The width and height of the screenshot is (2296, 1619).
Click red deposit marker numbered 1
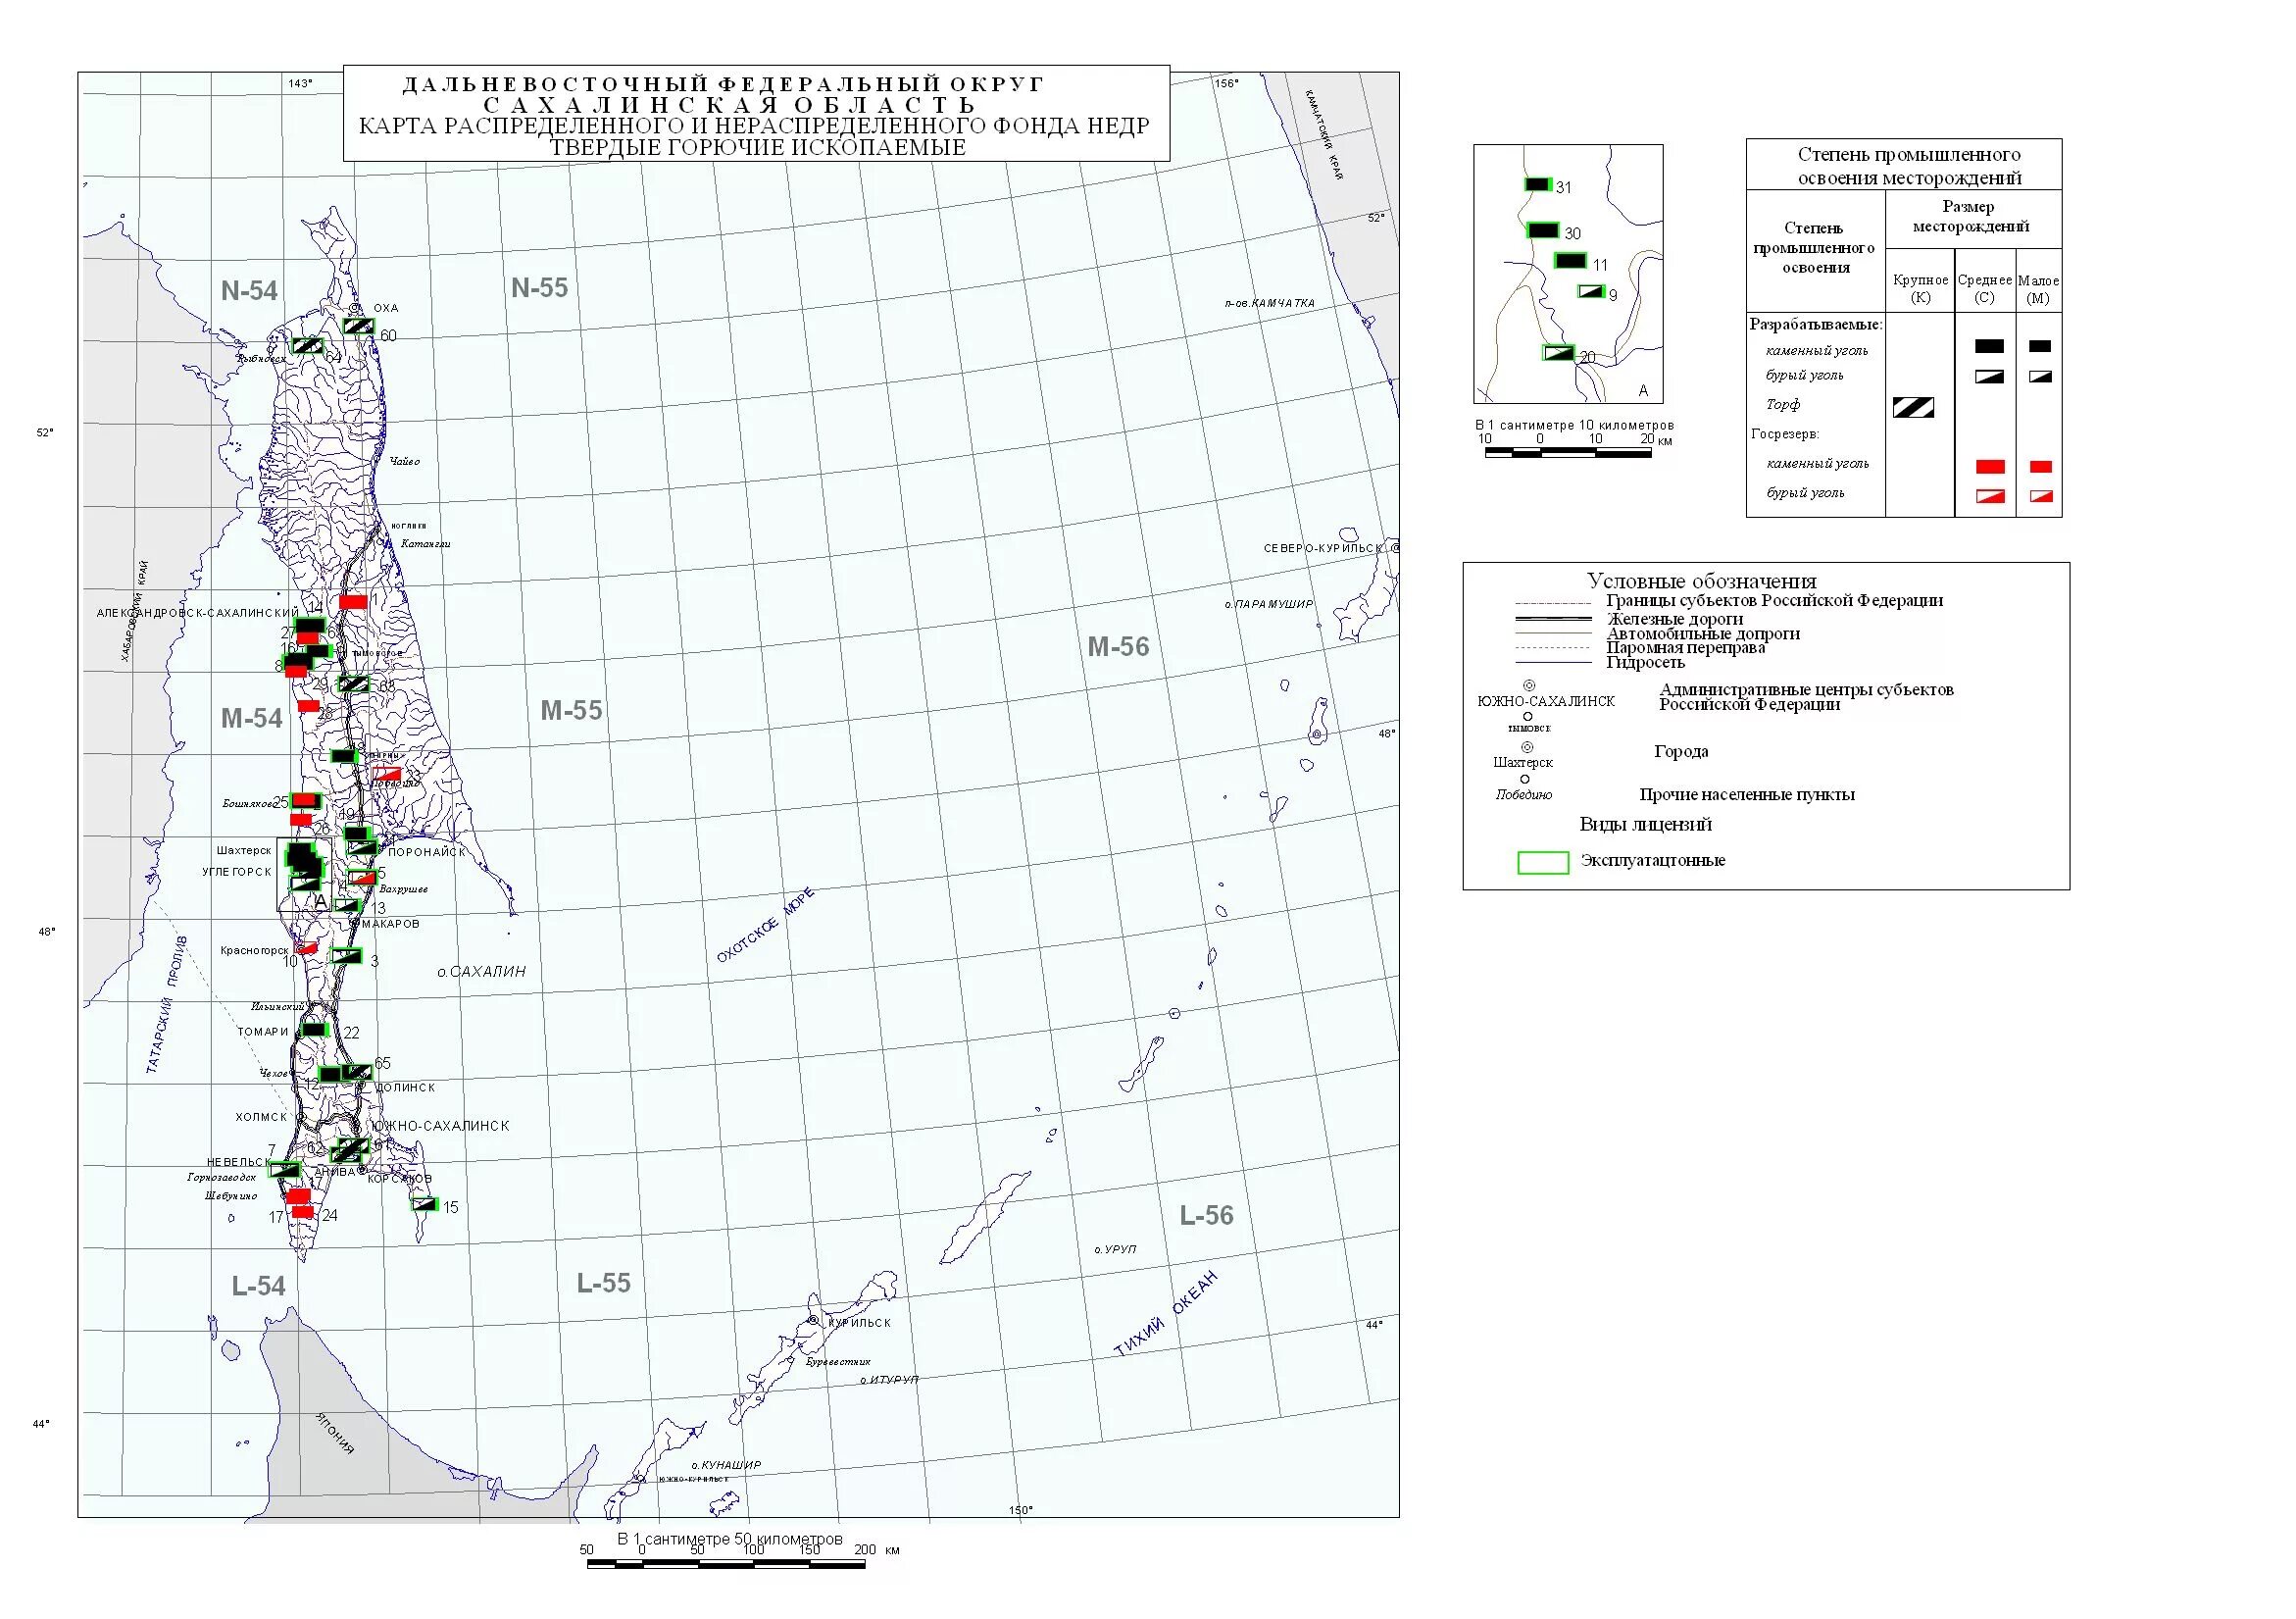click(353, 602)
